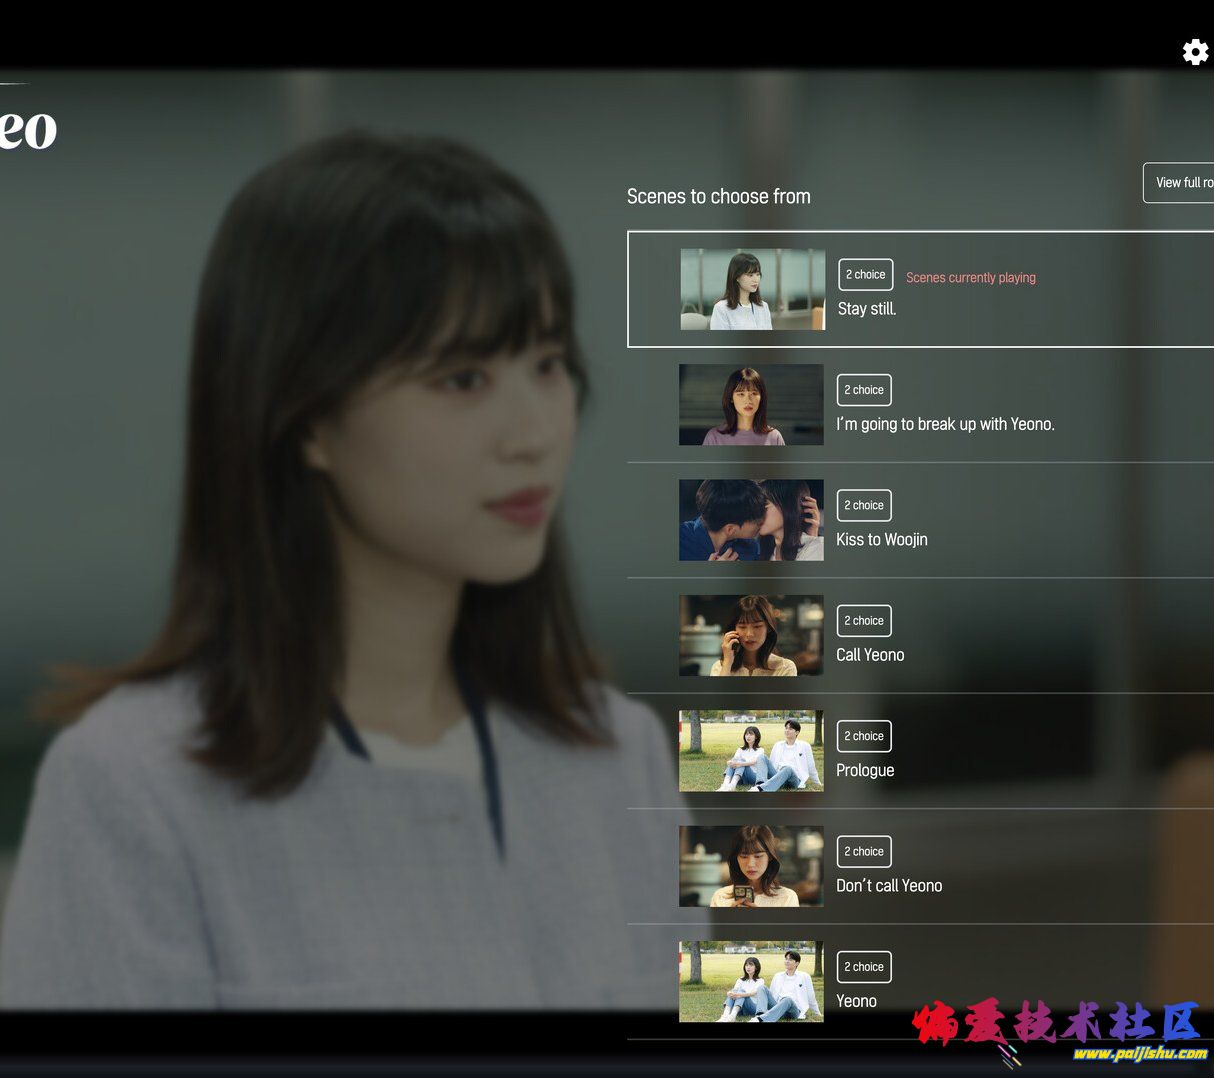This screenshot has height=1078, width=1214.
Task: Click the Prologue scene thumbnail
Action: coord(751,751)
